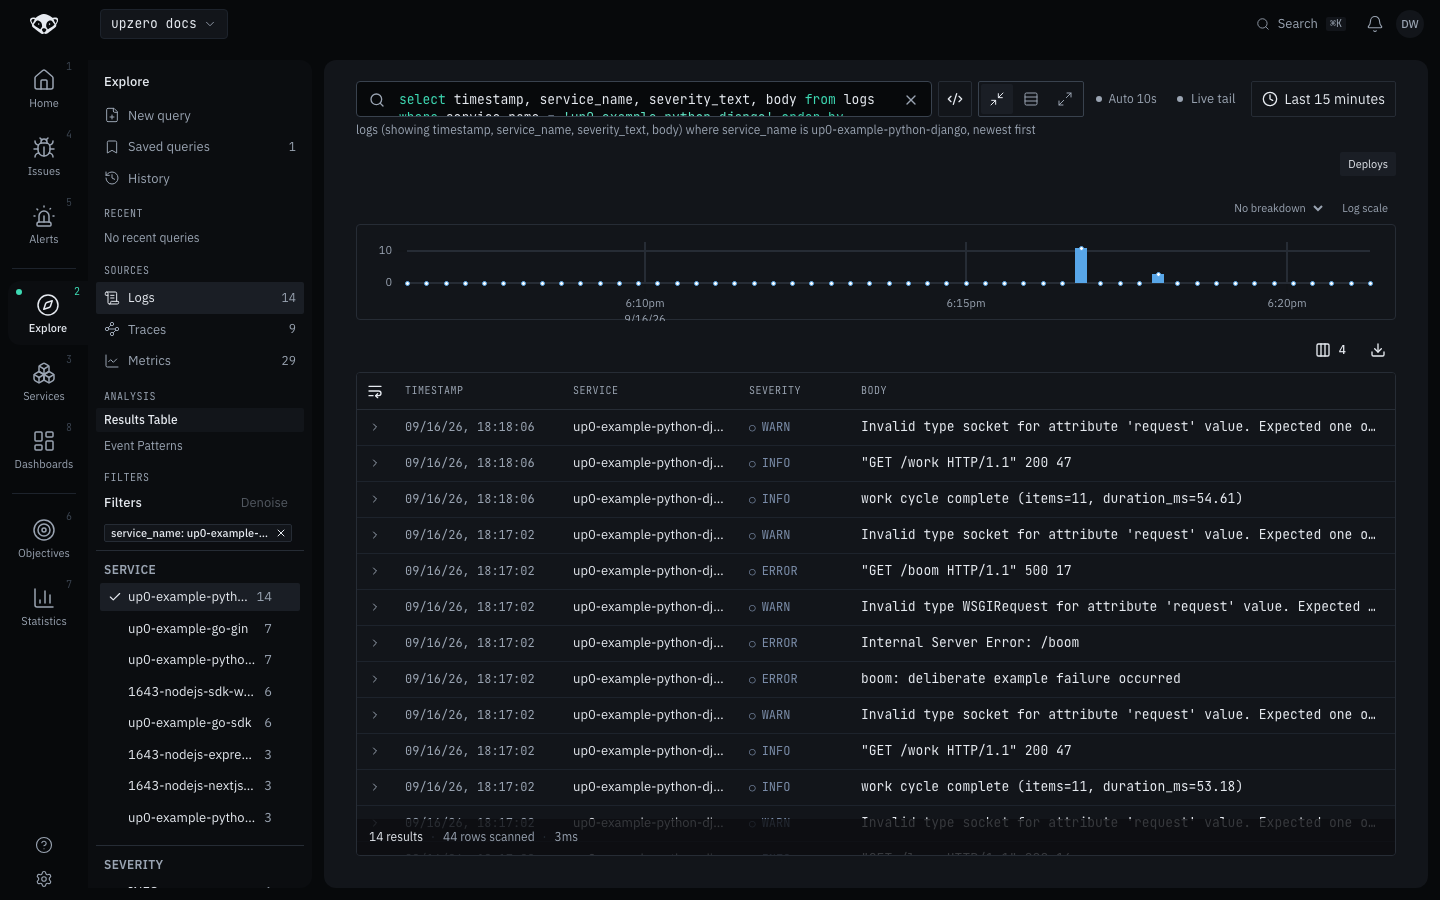Open Saved queries
The width and height of the screenshot is (1440, 900).
click(x=200, y=147)
